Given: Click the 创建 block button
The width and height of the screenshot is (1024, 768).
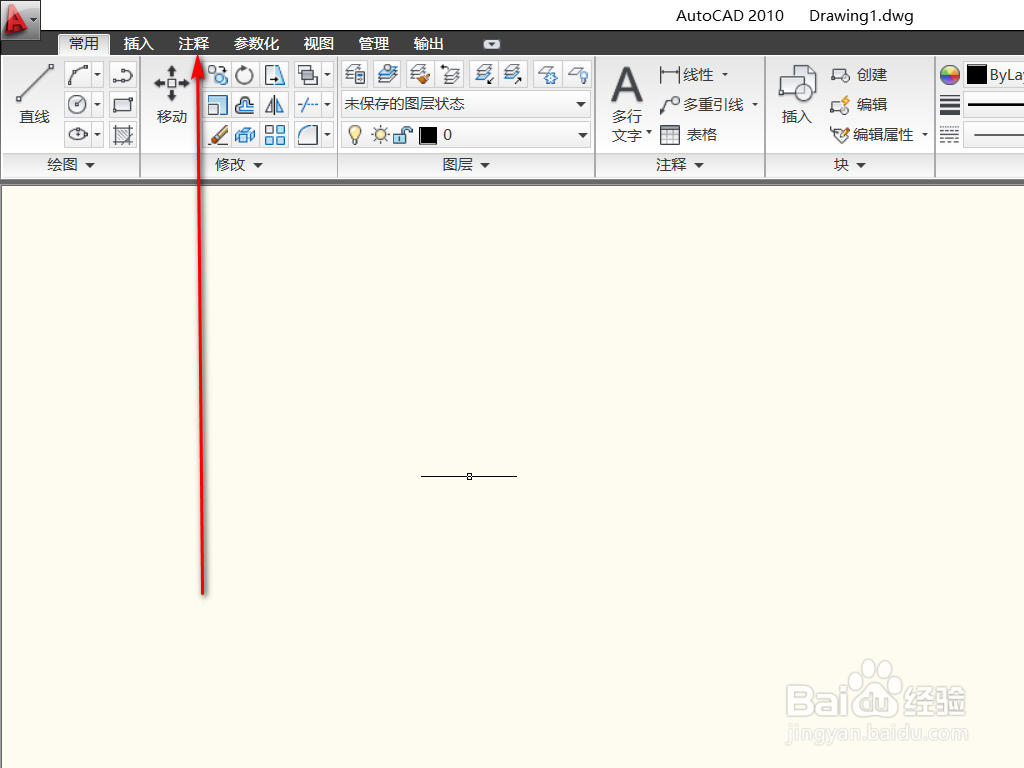Looking at the screenshot, I should tap(859, 75).
